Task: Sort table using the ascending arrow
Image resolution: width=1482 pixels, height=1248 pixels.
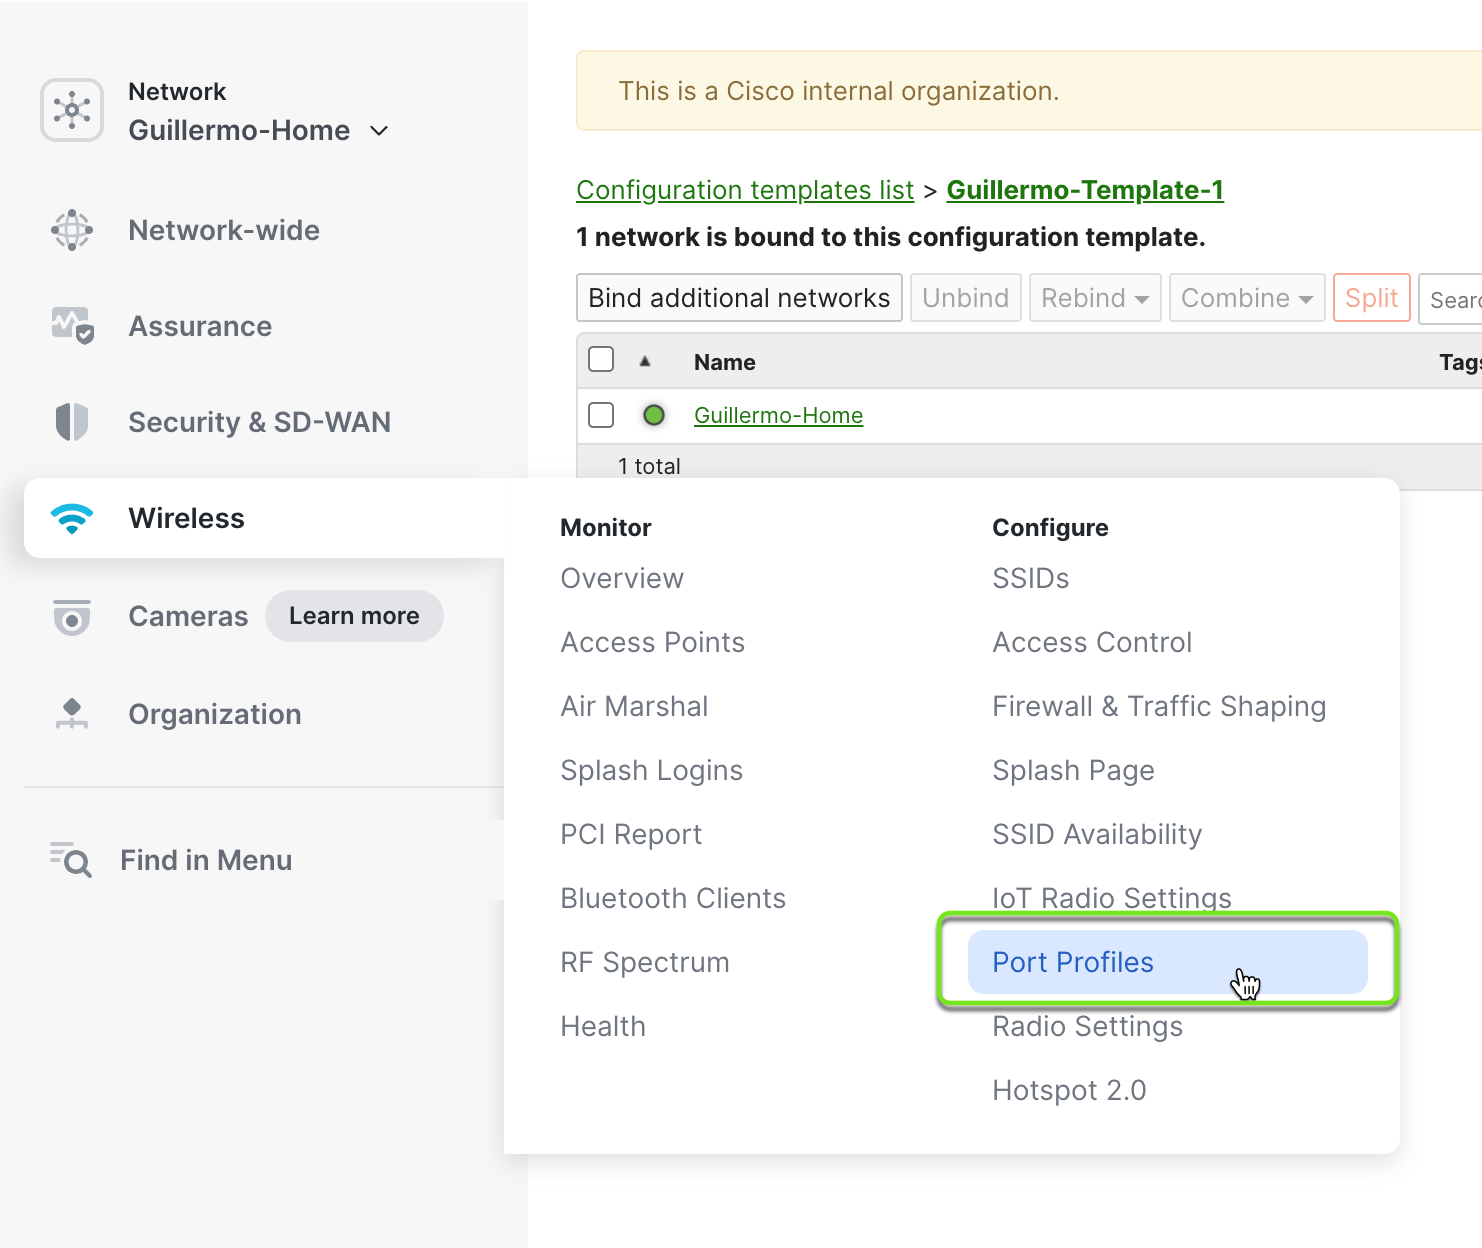Action: click(x=645, y=361)
